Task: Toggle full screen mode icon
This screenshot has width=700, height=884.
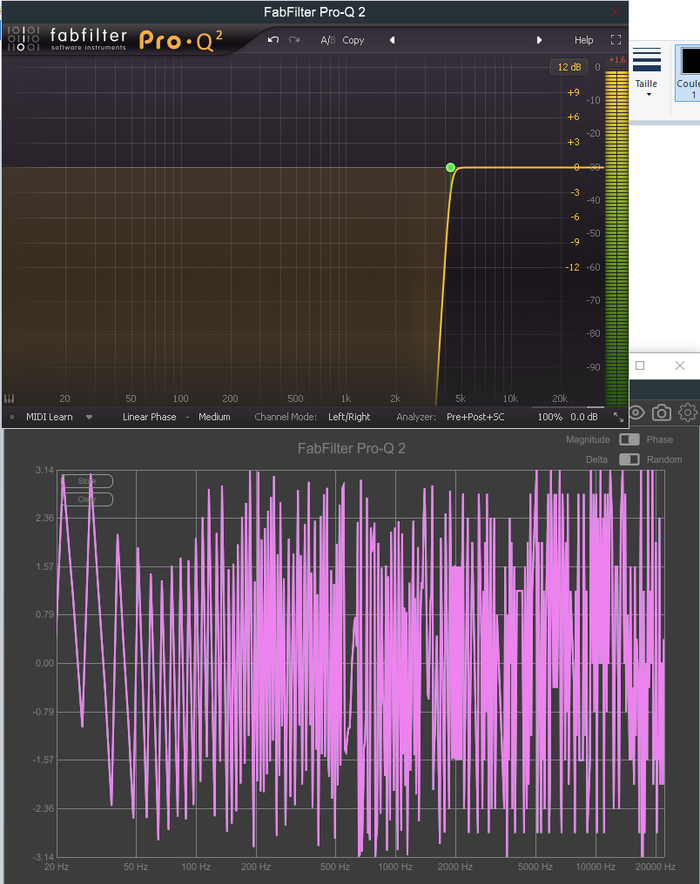Action: [x=616, y=39]
